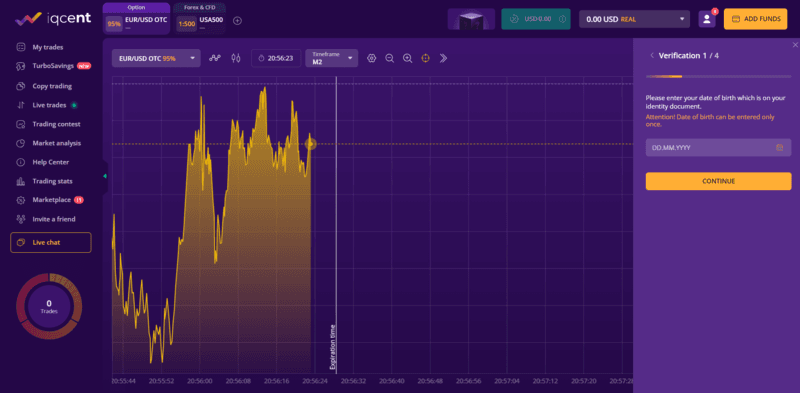Open the Help Center link
This screenshot has height=393, width=800.
pyautogui.click(x=51, y=162)
